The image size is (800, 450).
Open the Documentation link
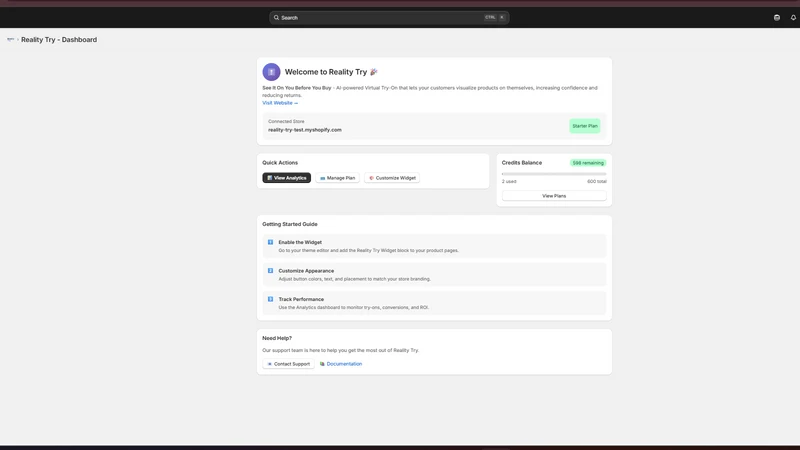(x=344, y=364)
